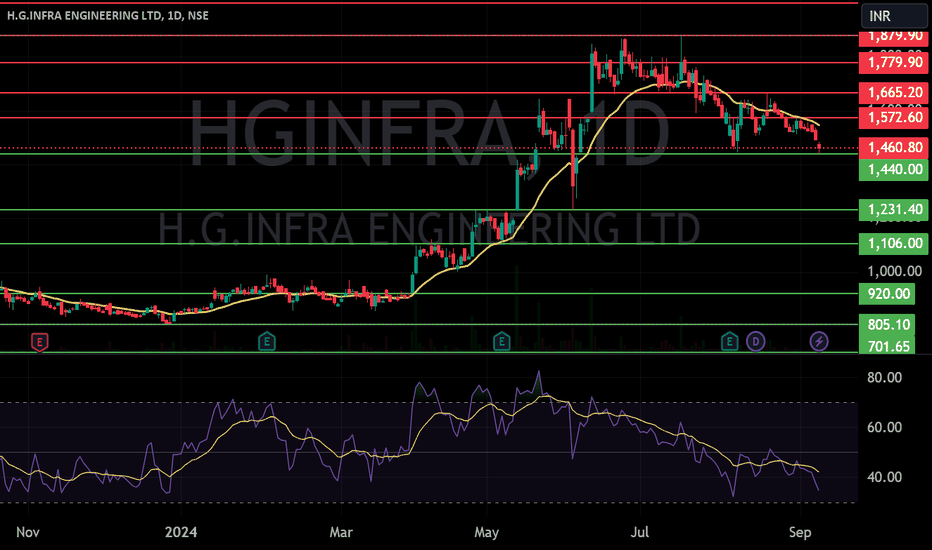Image resolution: width=932 pixels, height=550 pixels.
Task: Click the Jul label on time axis
Action: 640,532
